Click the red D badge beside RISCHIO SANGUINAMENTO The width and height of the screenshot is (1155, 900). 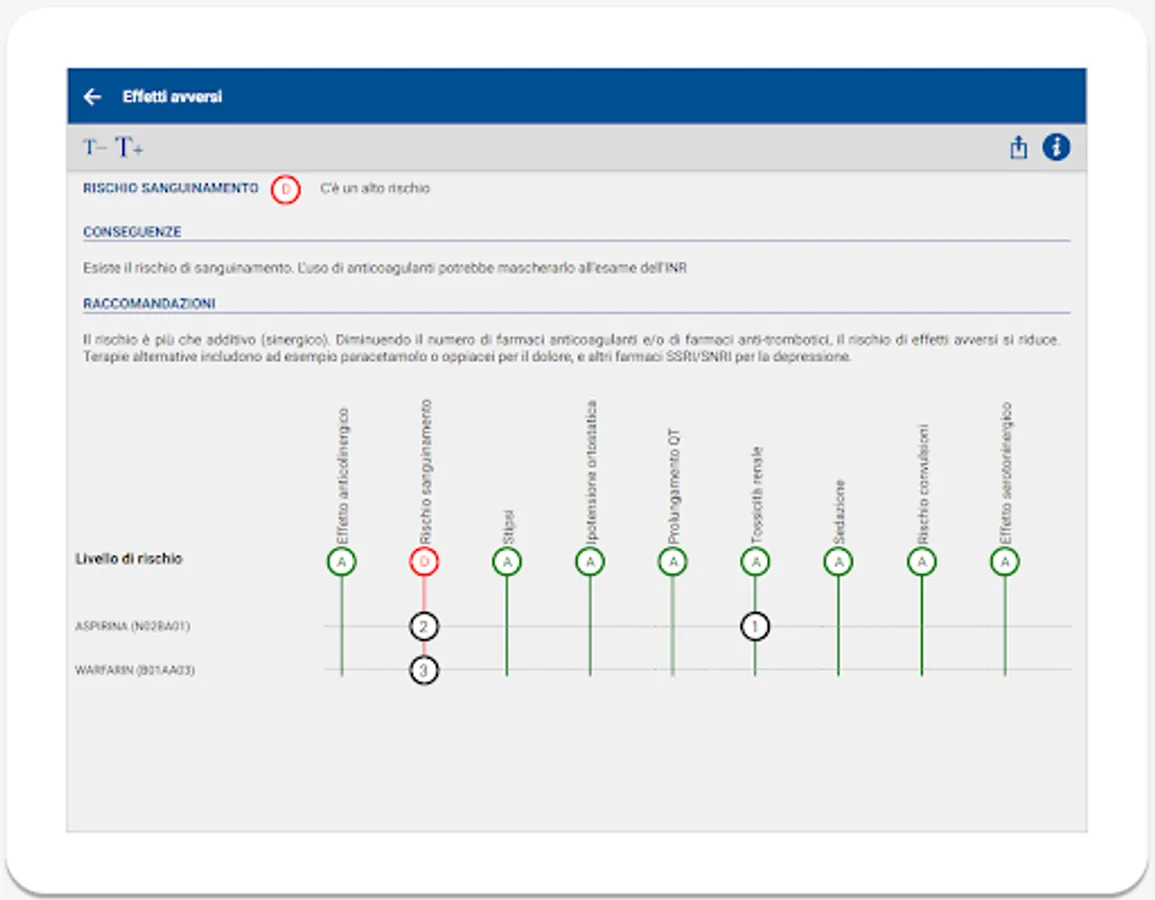285,189
